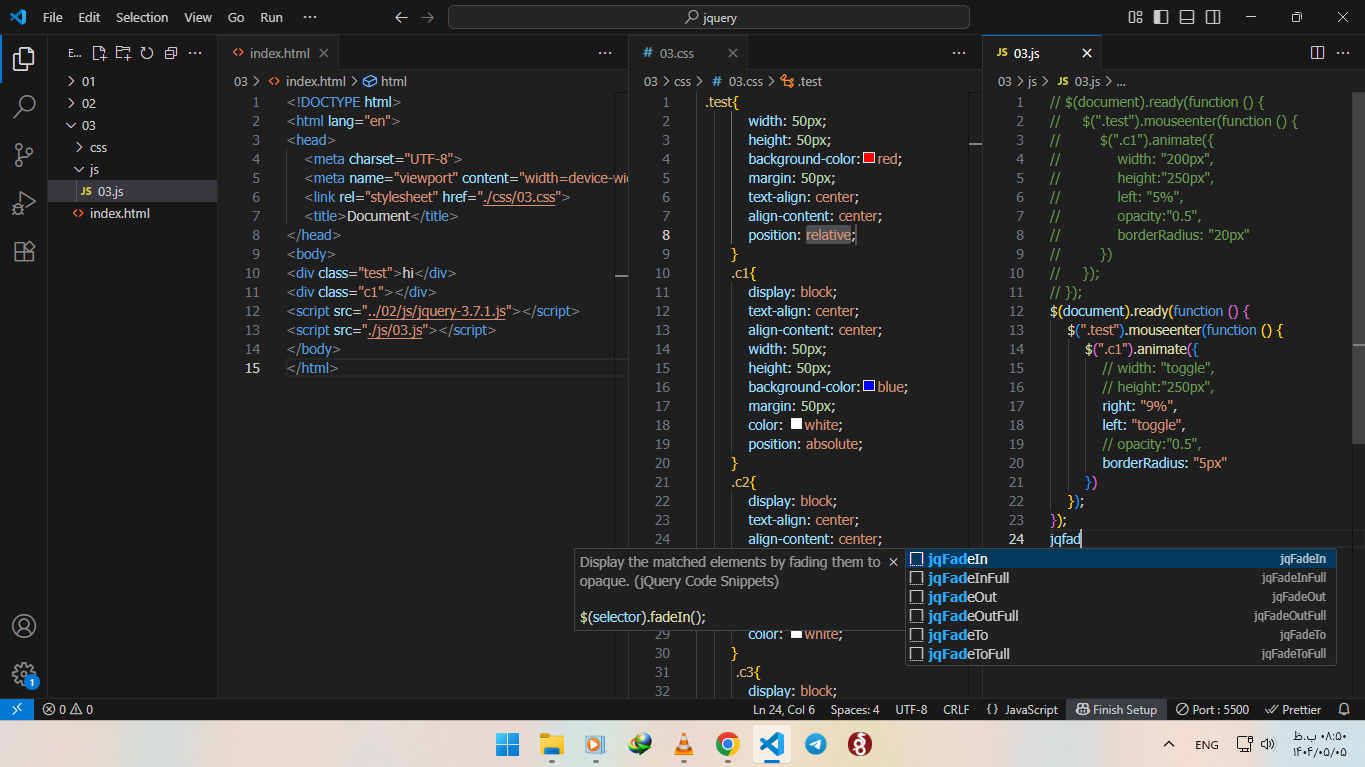Open the Run menu
This screenshot has height=767, width=1365.
point(271,17)
